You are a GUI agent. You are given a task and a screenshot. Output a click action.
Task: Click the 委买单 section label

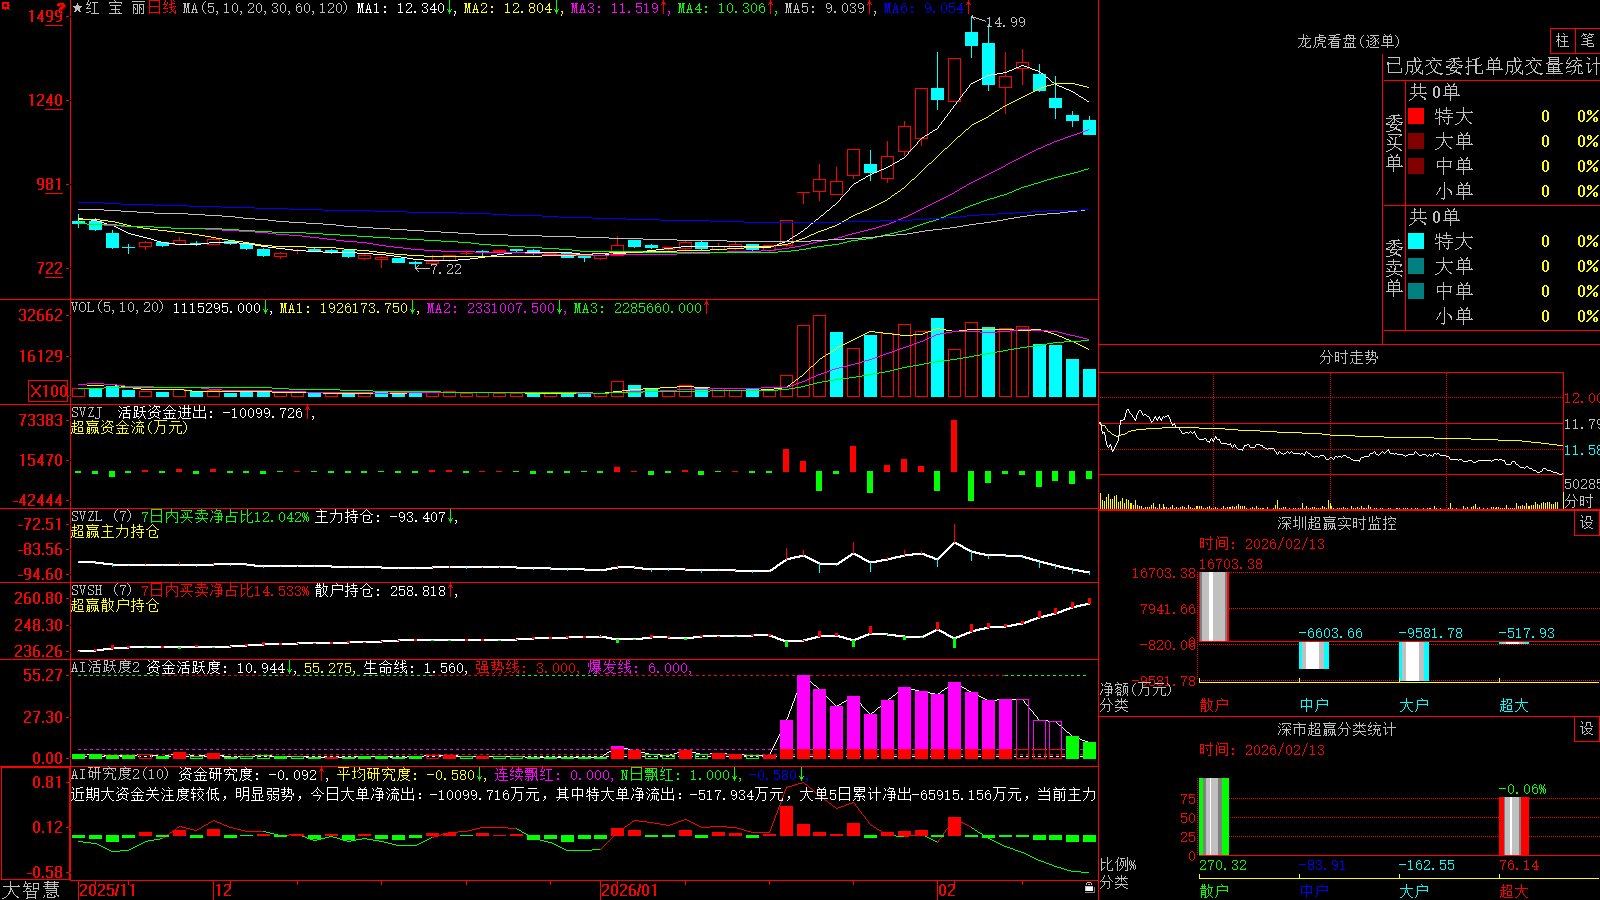point(1394,143)
